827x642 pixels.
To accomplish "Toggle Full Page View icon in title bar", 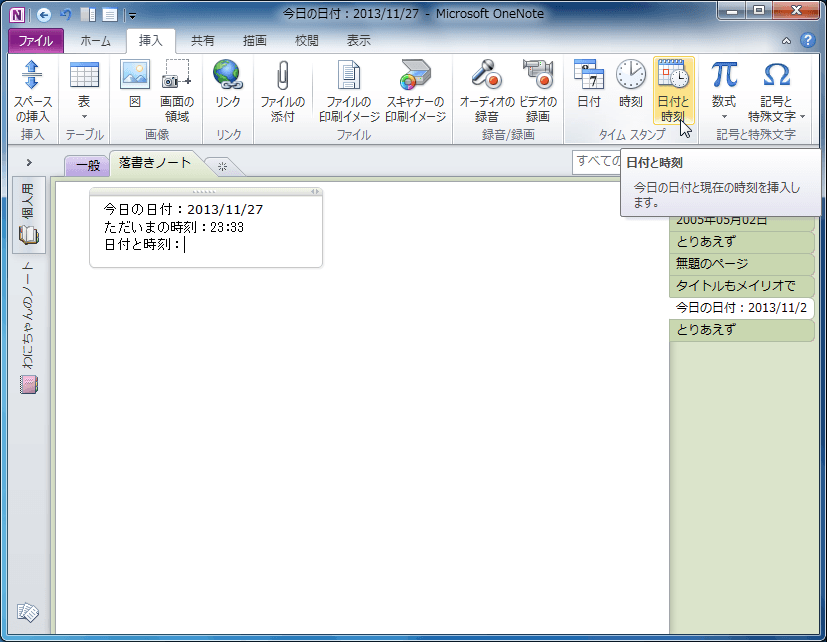I will pyautogui.click(x=109, y=15).
